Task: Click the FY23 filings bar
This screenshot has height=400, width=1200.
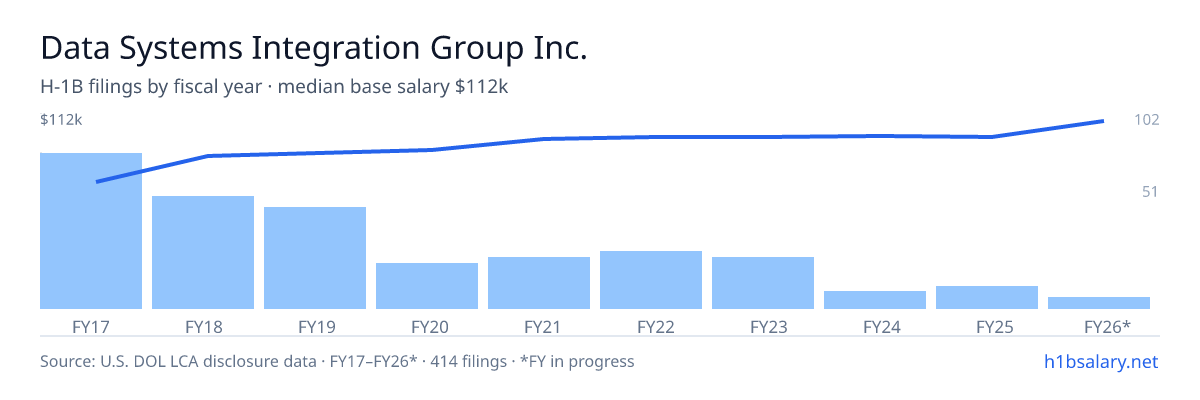Action: pos(763,283)
